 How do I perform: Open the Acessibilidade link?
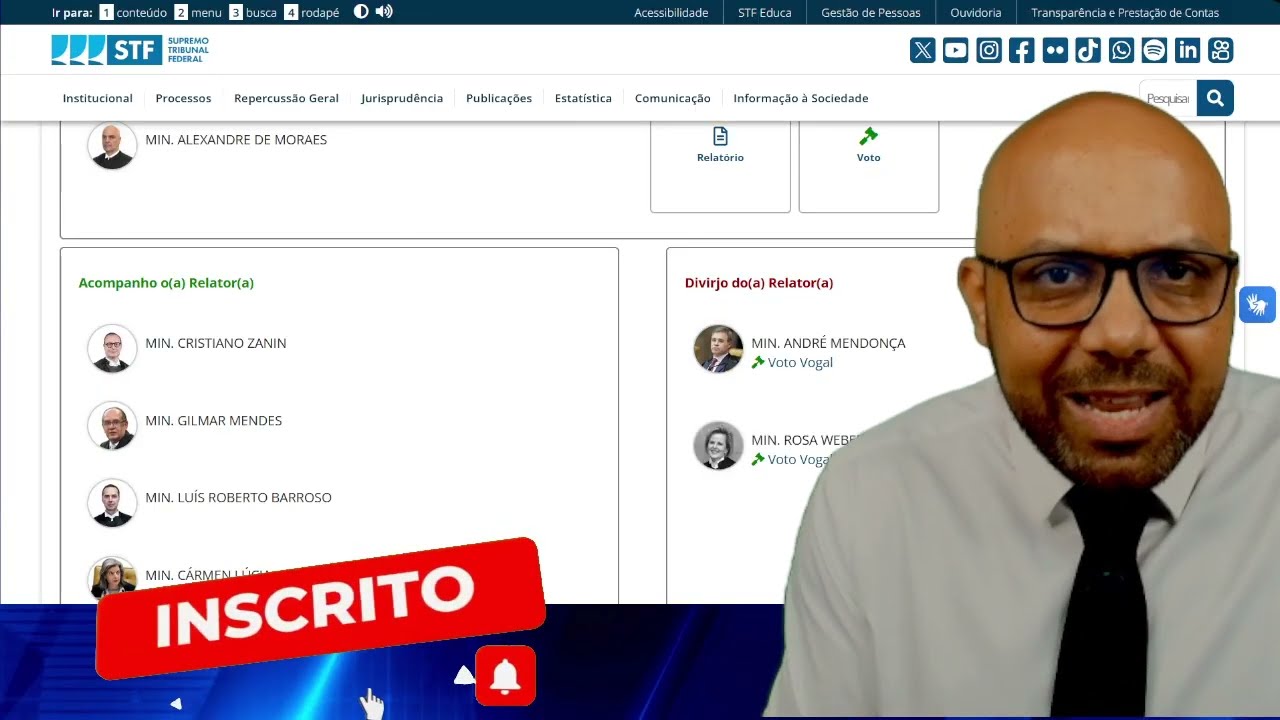point(671,13)
